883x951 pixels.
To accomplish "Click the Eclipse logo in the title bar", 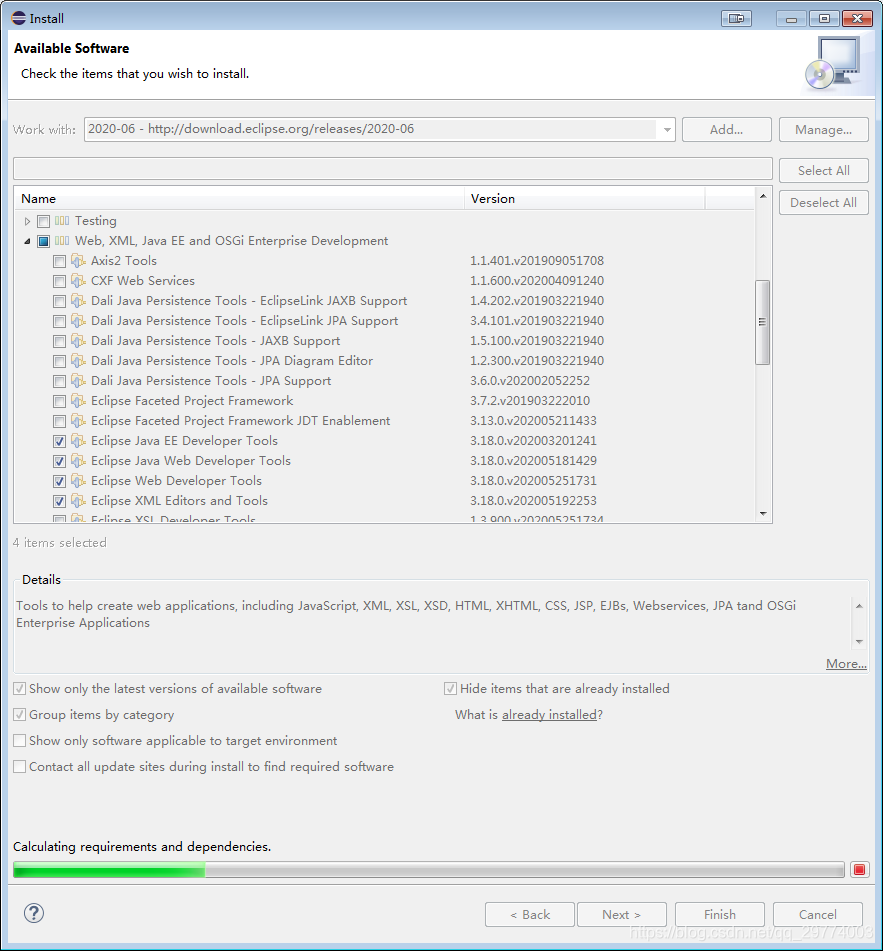I will 19,18.
